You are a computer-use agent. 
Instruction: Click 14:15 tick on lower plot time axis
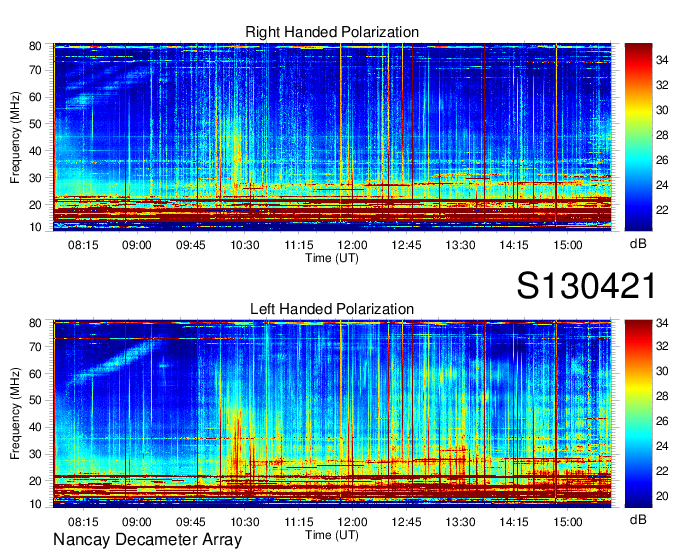click(514, 522)
